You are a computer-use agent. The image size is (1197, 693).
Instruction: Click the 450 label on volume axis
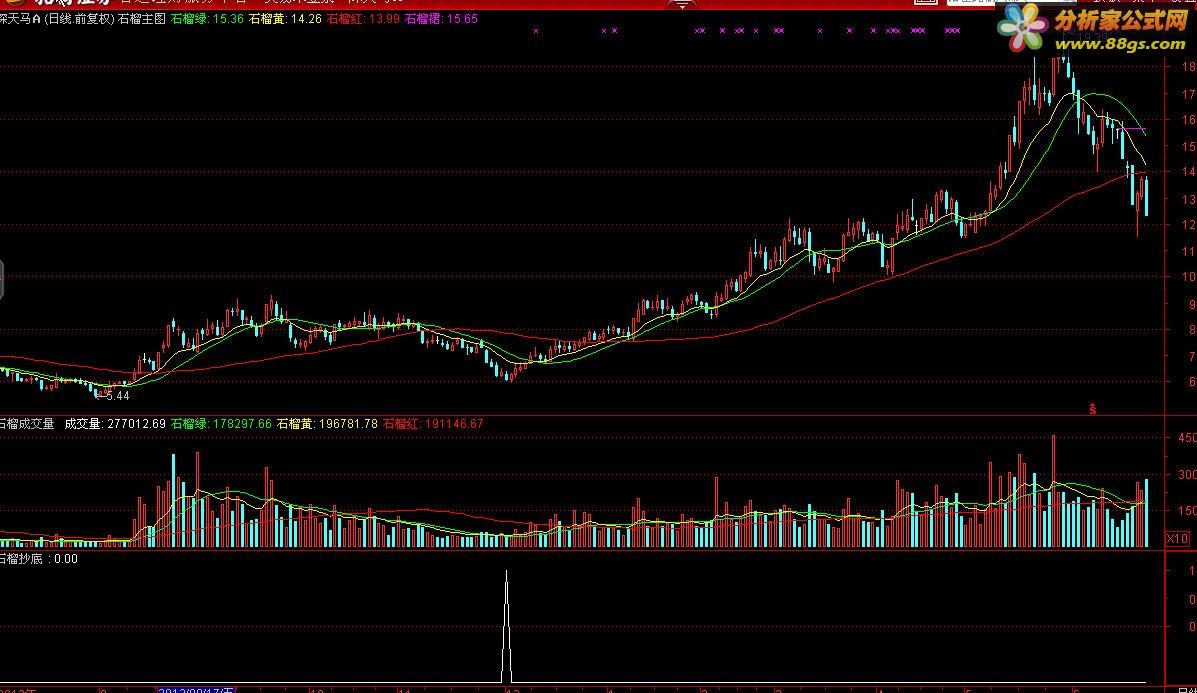[1187, 438]
